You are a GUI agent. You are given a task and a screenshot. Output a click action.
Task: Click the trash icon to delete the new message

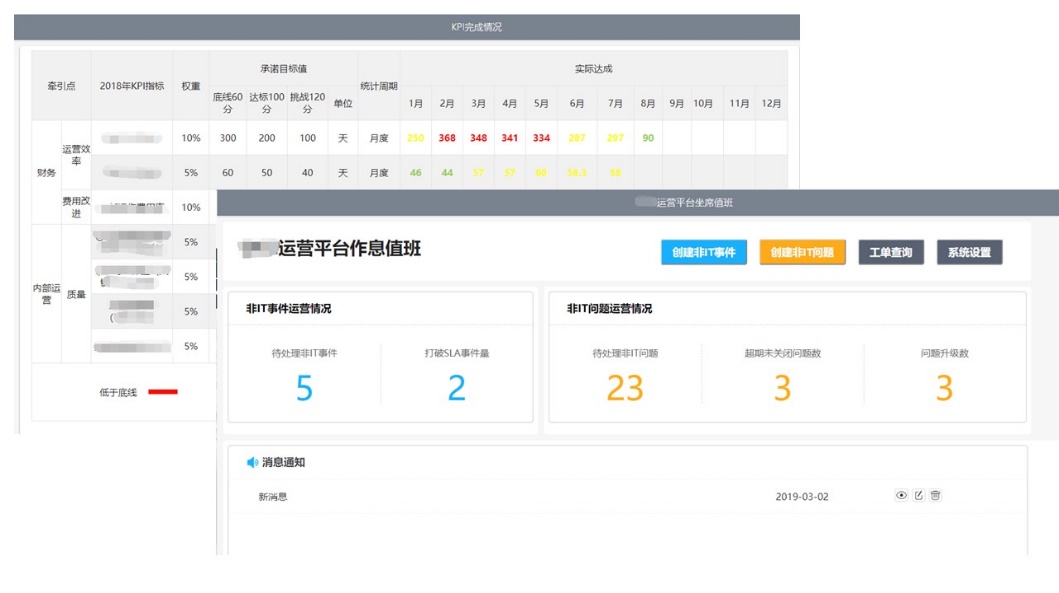(936, 495)
